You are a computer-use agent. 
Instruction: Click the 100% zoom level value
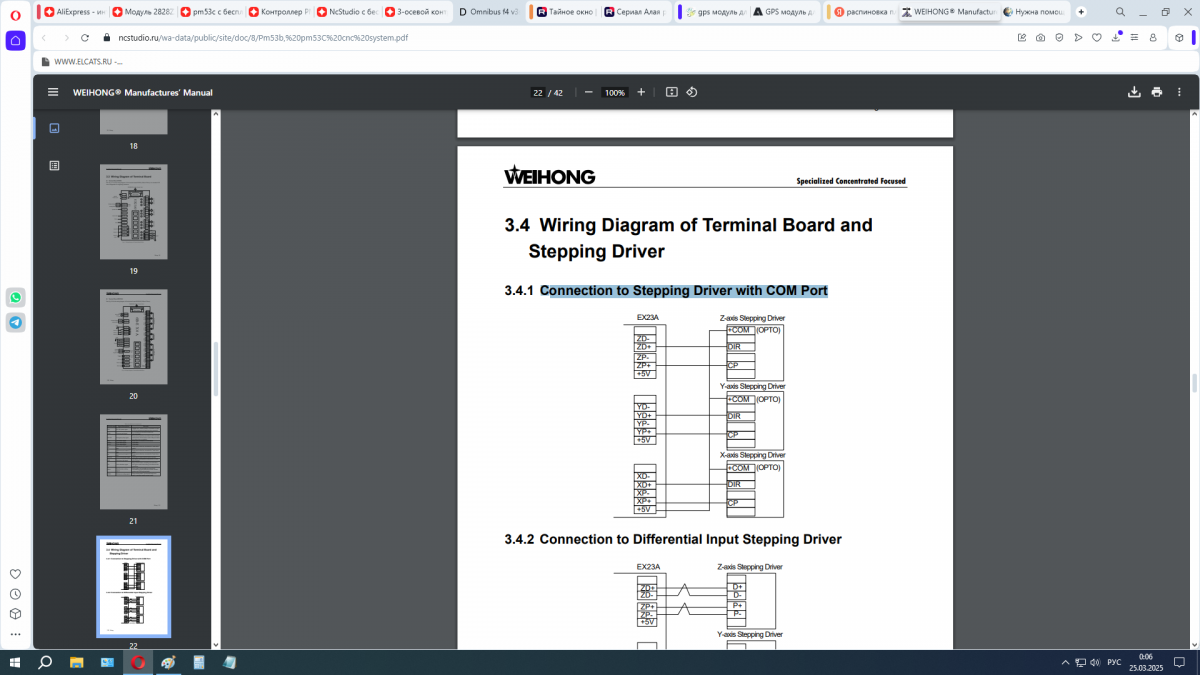click(x=615, y=92)
